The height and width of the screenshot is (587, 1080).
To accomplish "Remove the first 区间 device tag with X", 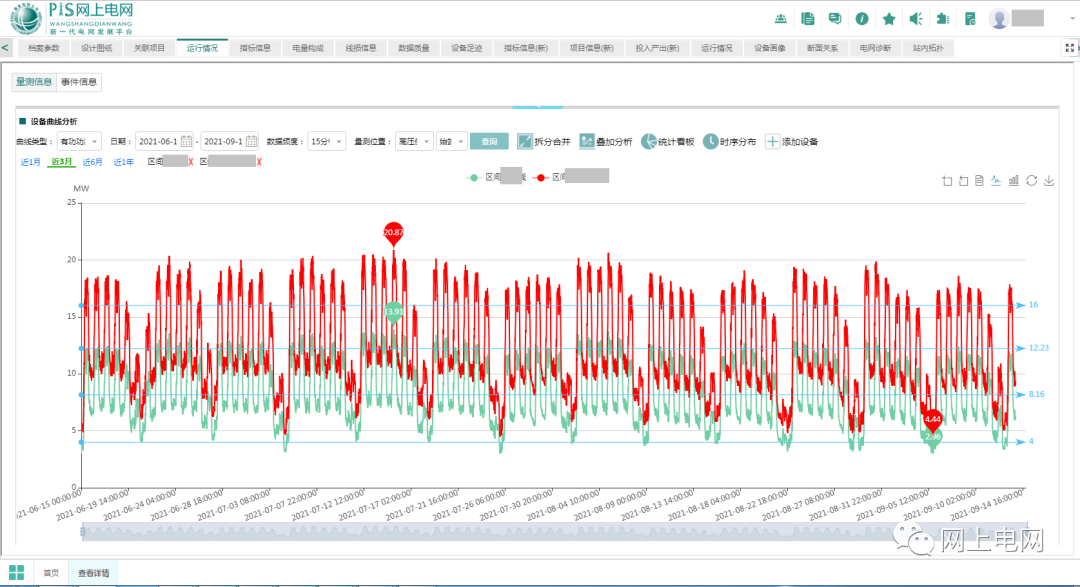I will (191, 162).
